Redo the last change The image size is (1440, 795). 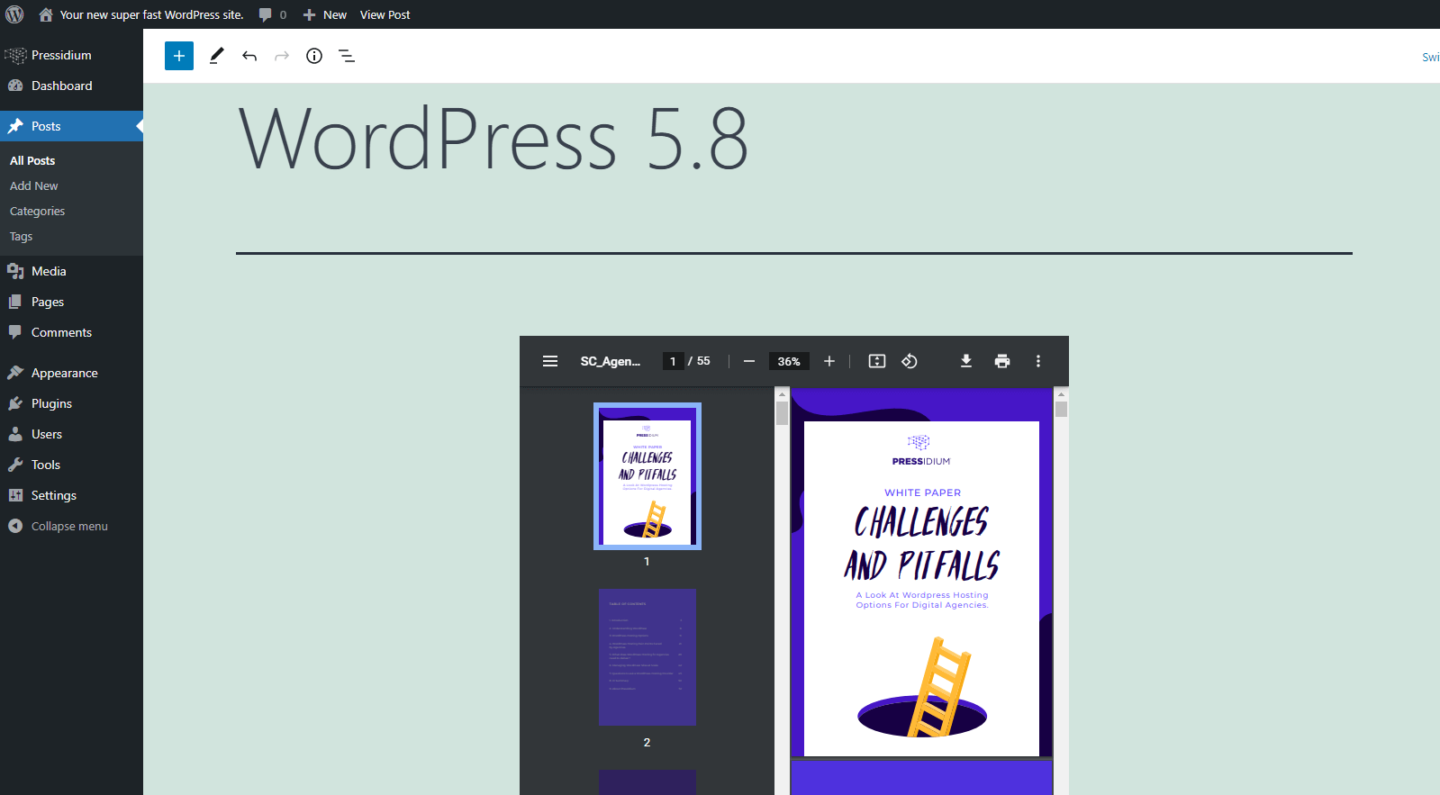282,56
